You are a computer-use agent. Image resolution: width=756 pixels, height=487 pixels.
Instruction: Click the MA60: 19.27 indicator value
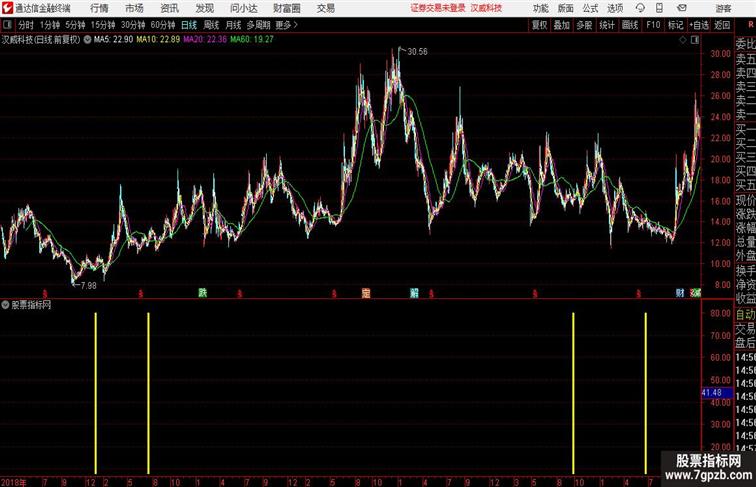252,40
